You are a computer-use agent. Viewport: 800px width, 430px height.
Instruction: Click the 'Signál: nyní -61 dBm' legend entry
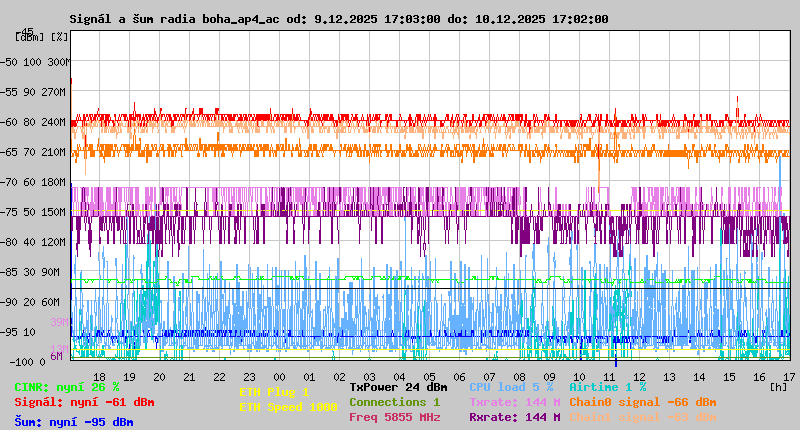click(84, 402)
